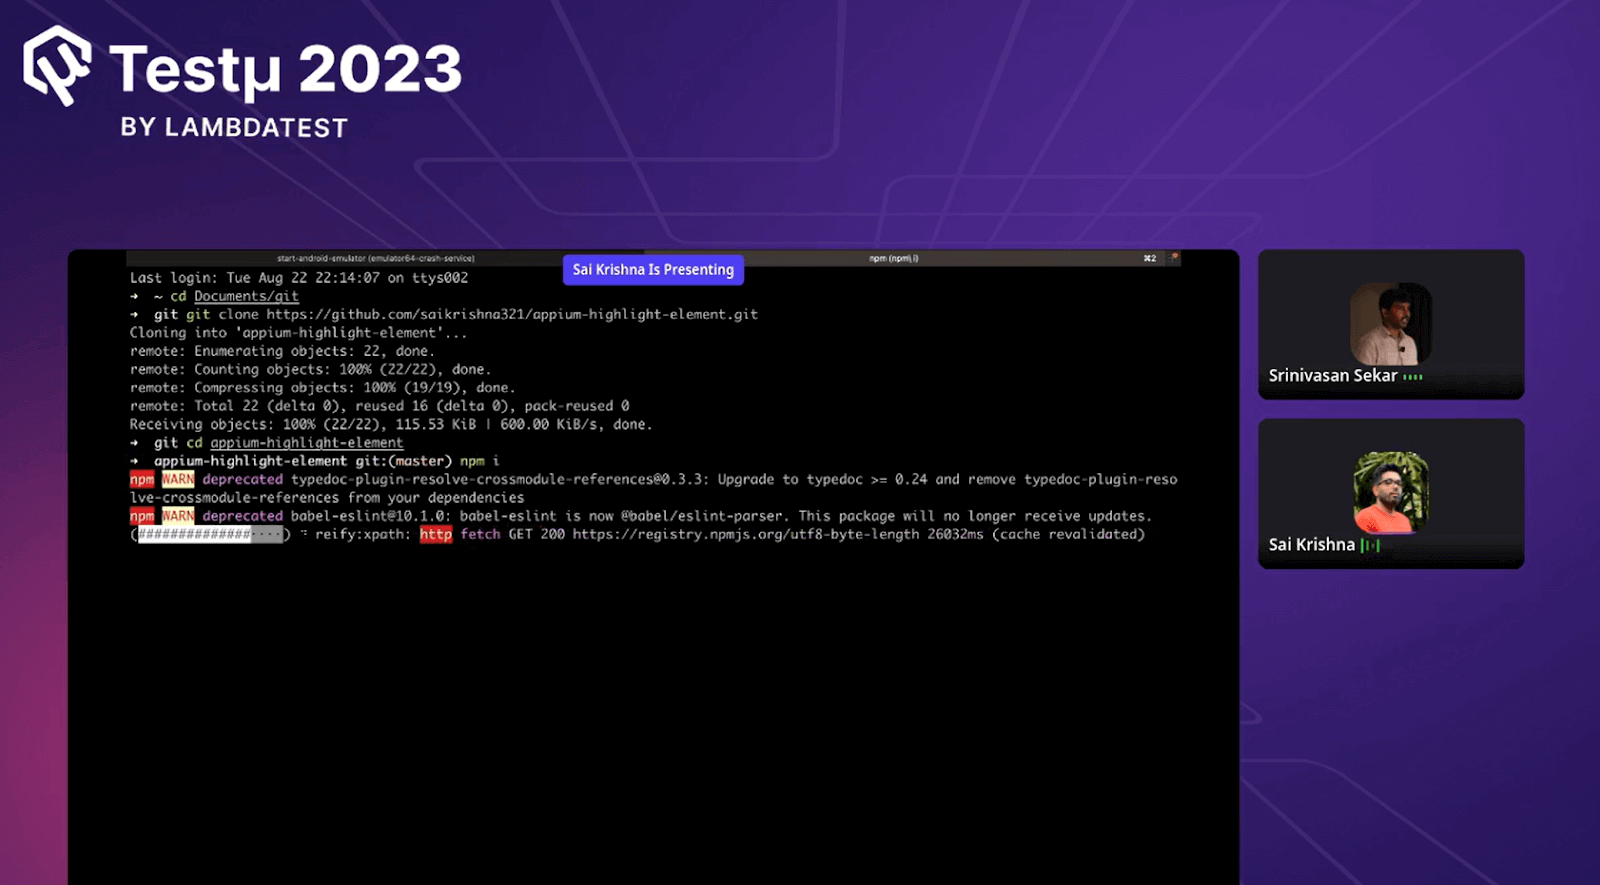Click the npm install progress bar
Screen dimensions: 1600x885
[210, 535]
